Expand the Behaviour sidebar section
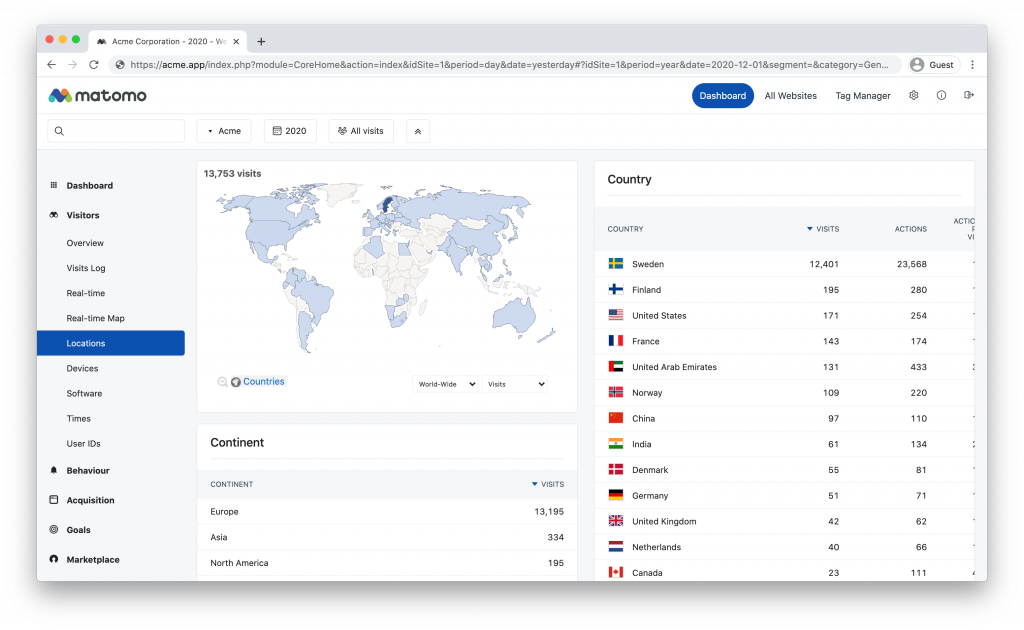This screenshot has height=630, width=1024. point(88,470)
